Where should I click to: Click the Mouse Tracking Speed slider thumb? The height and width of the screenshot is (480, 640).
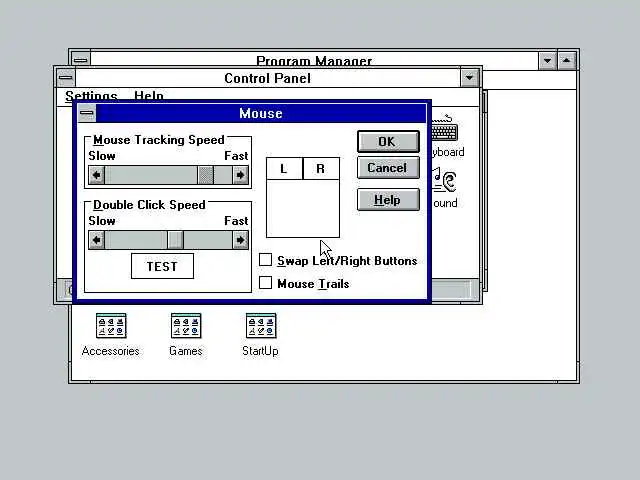click(x=205, y=175)
